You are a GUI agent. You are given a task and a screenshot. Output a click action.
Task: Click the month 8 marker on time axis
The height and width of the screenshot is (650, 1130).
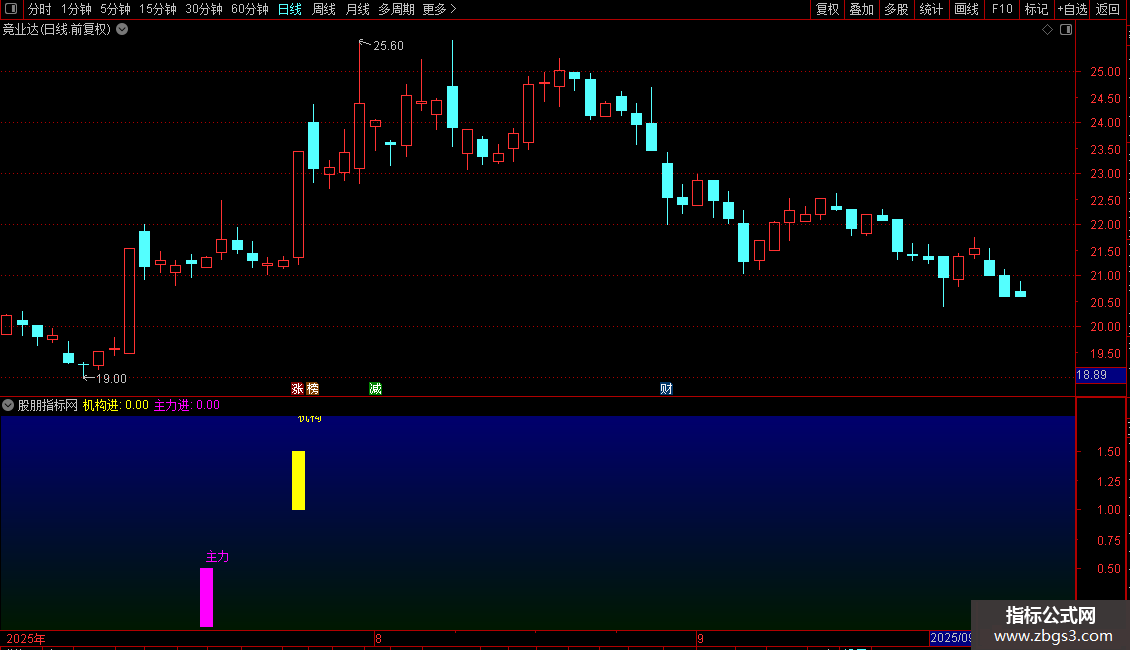pyautogui.click(x=378, y=638)
